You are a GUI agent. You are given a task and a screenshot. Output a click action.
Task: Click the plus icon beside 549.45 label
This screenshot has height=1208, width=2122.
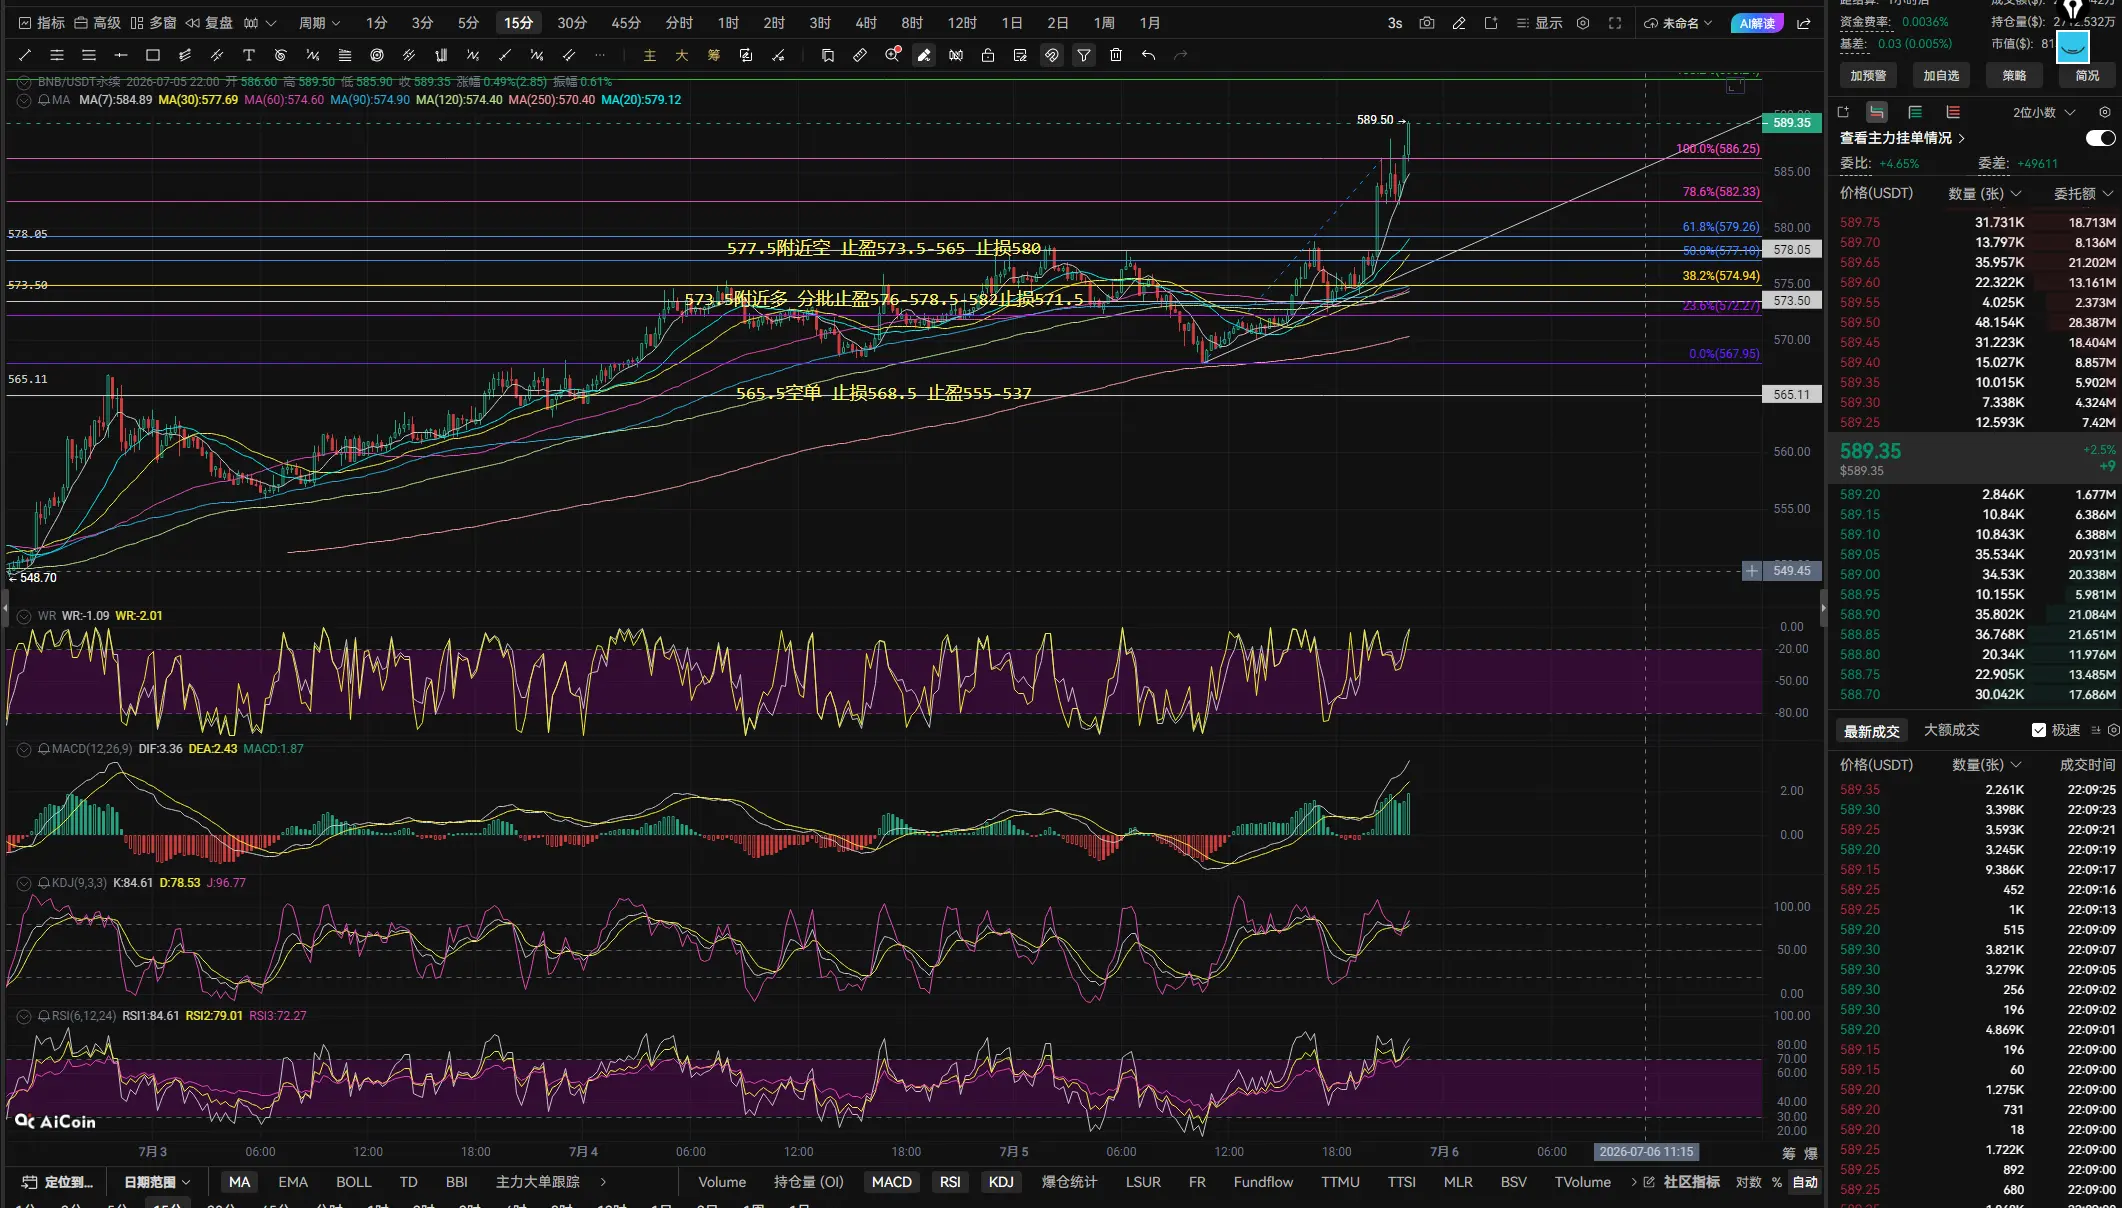click(x=1752, y=571)
